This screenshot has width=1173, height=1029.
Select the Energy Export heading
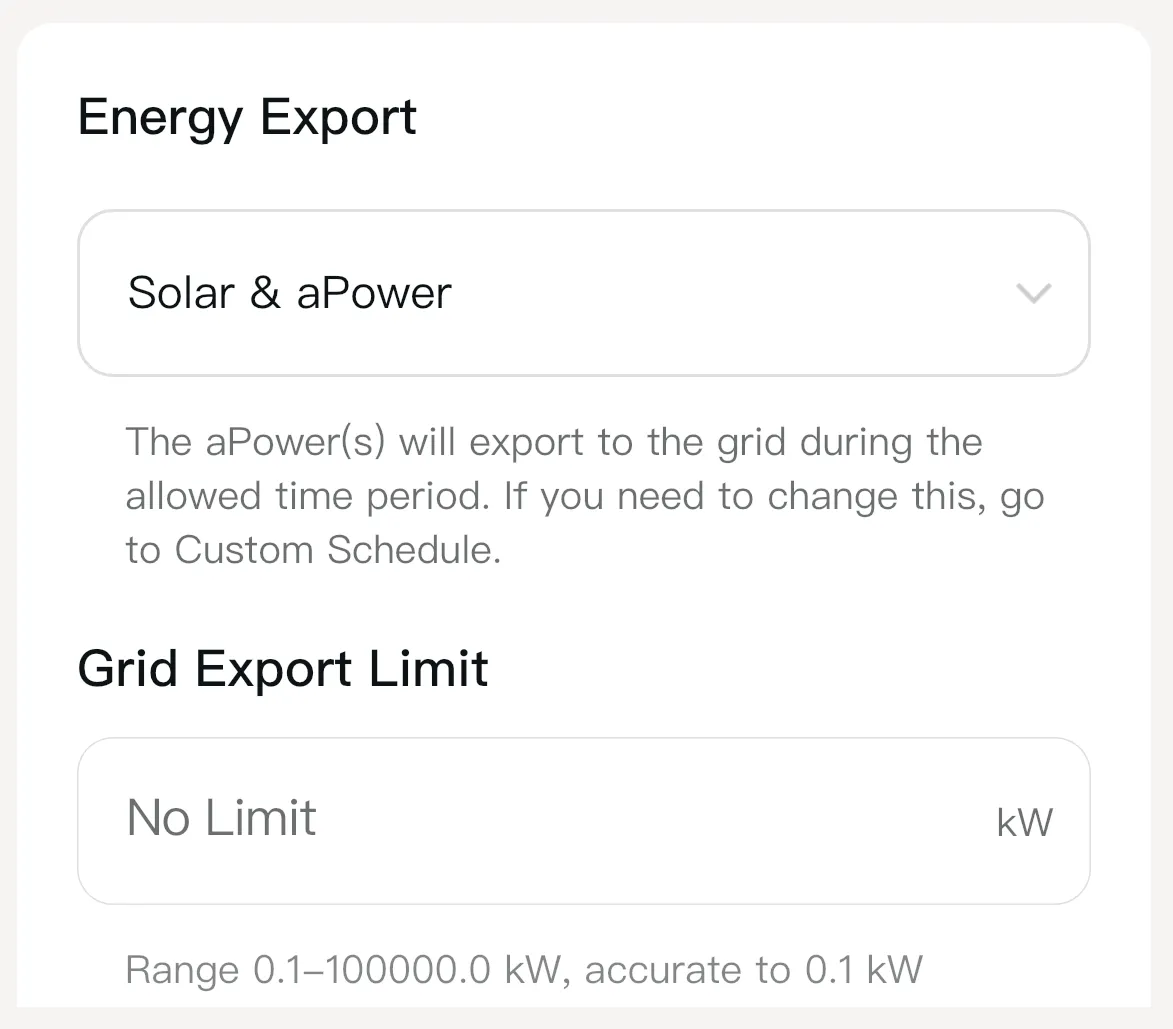click(247, 117)
